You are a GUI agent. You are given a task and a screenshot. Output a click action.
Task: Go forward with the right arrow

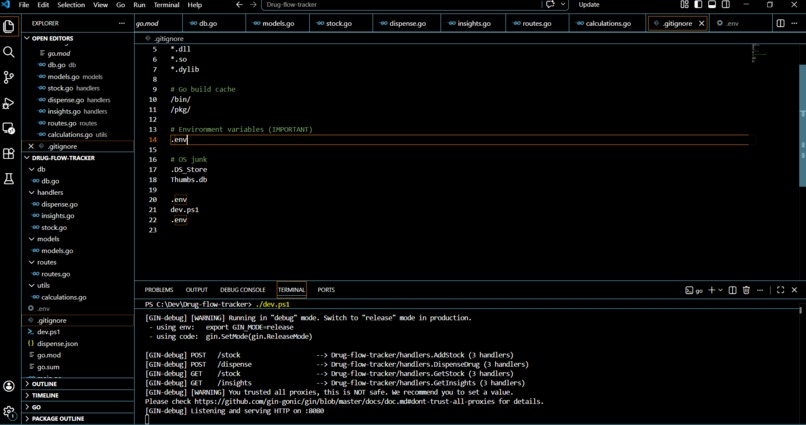pos(253,5)
